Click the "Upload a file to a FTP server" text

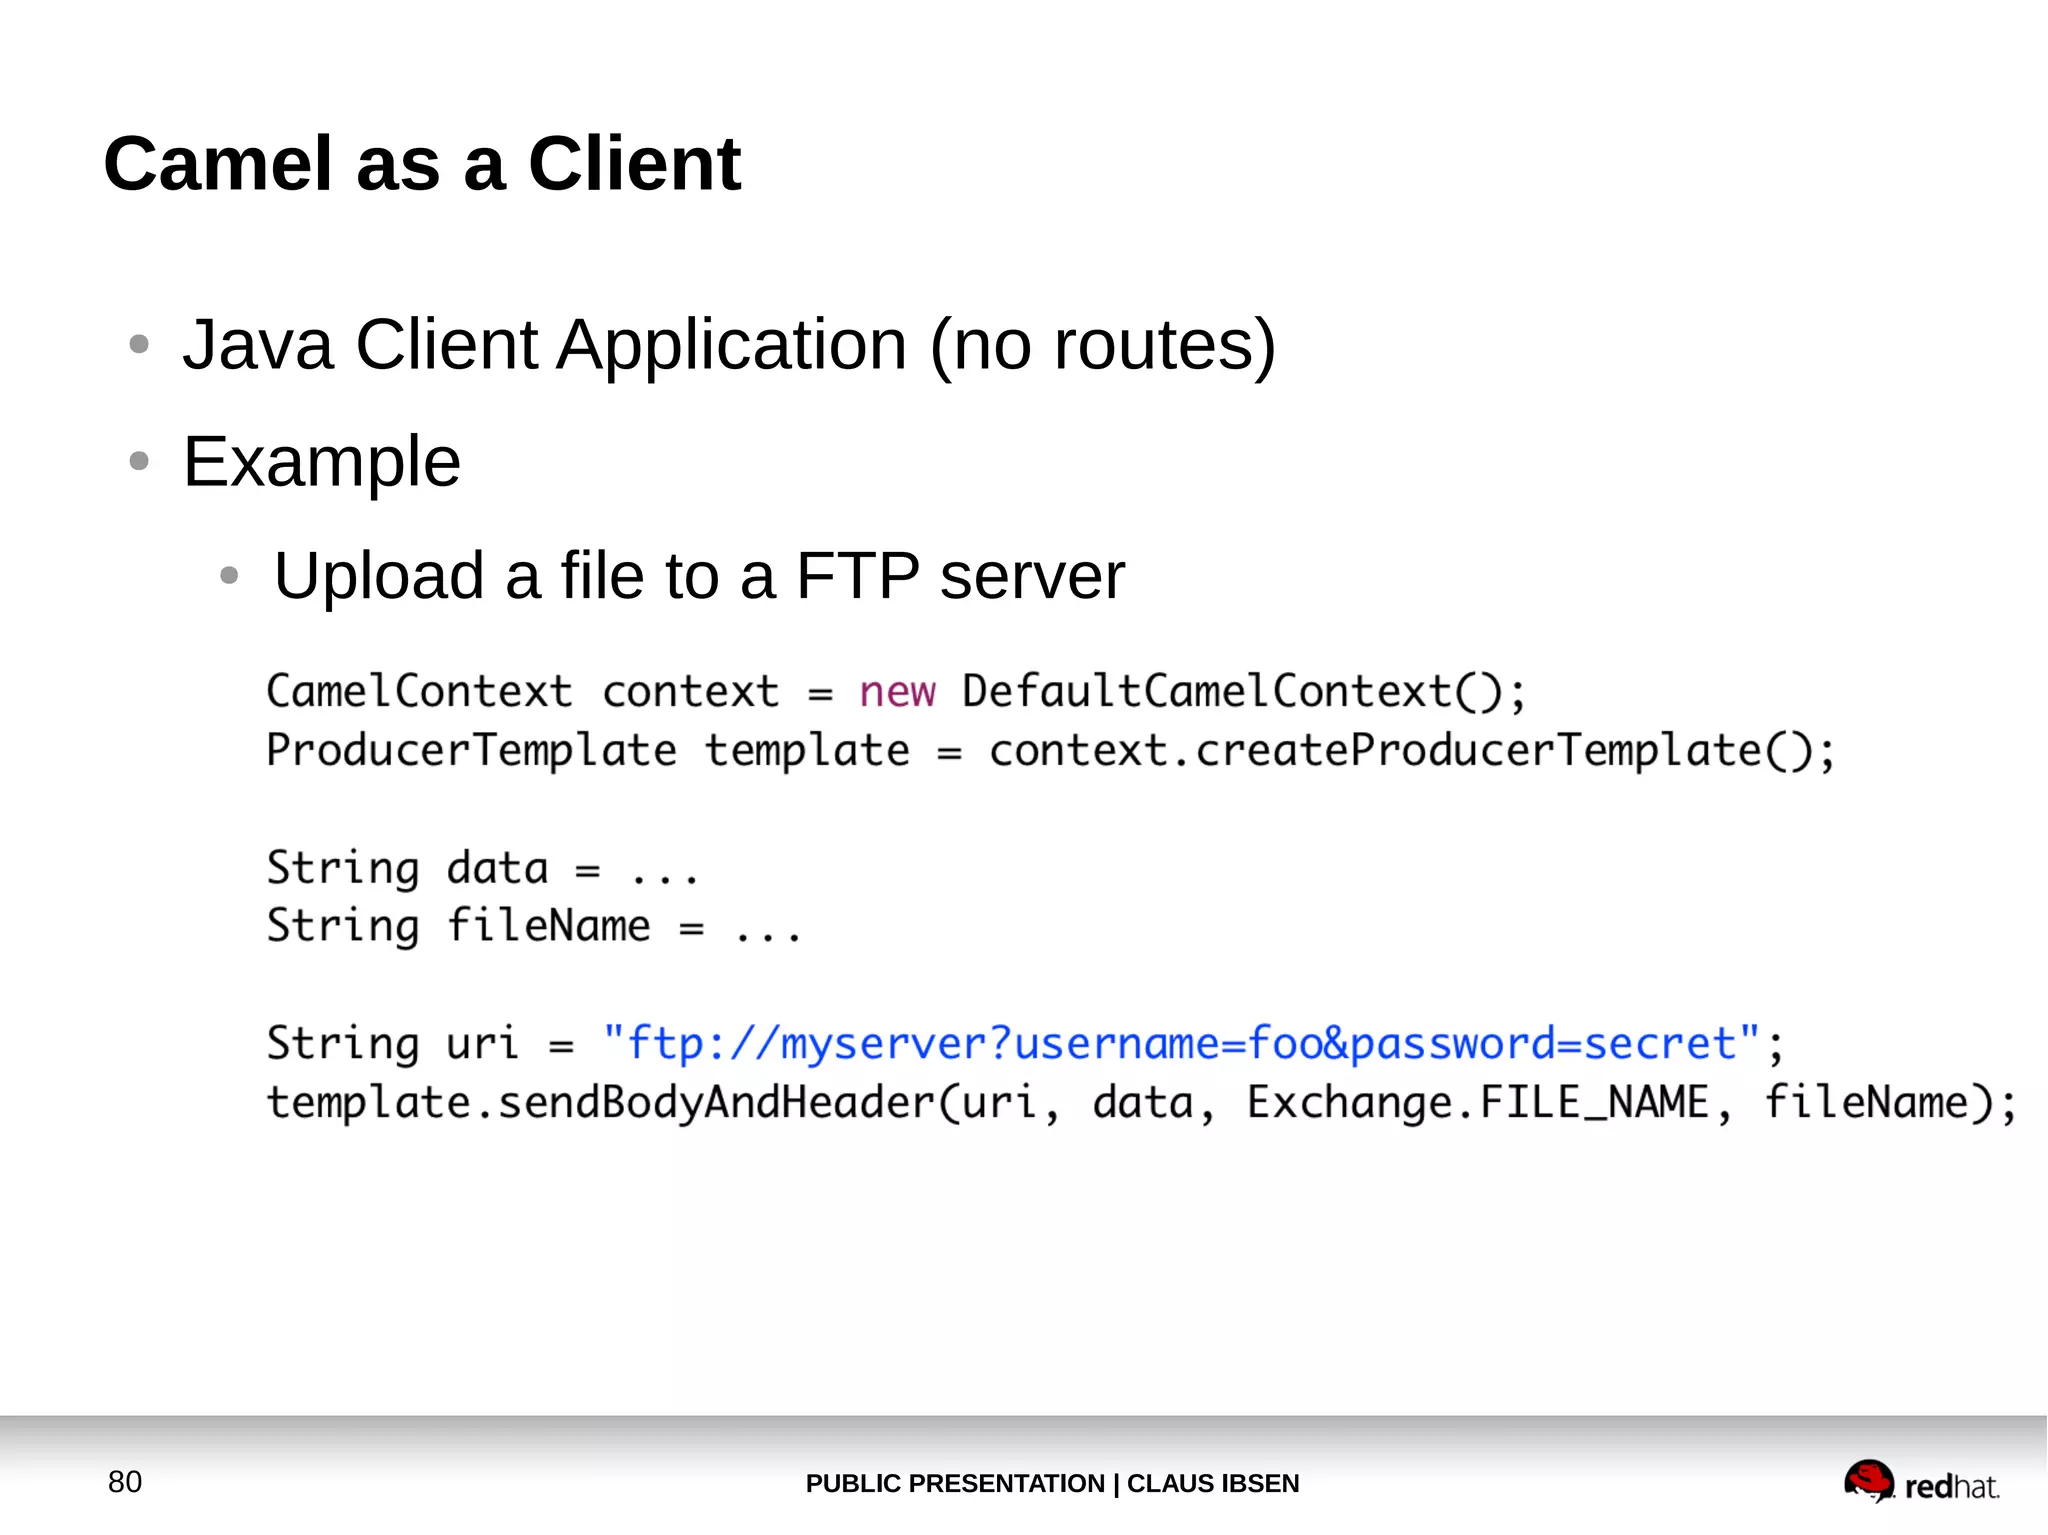click(x=699, y=576)
